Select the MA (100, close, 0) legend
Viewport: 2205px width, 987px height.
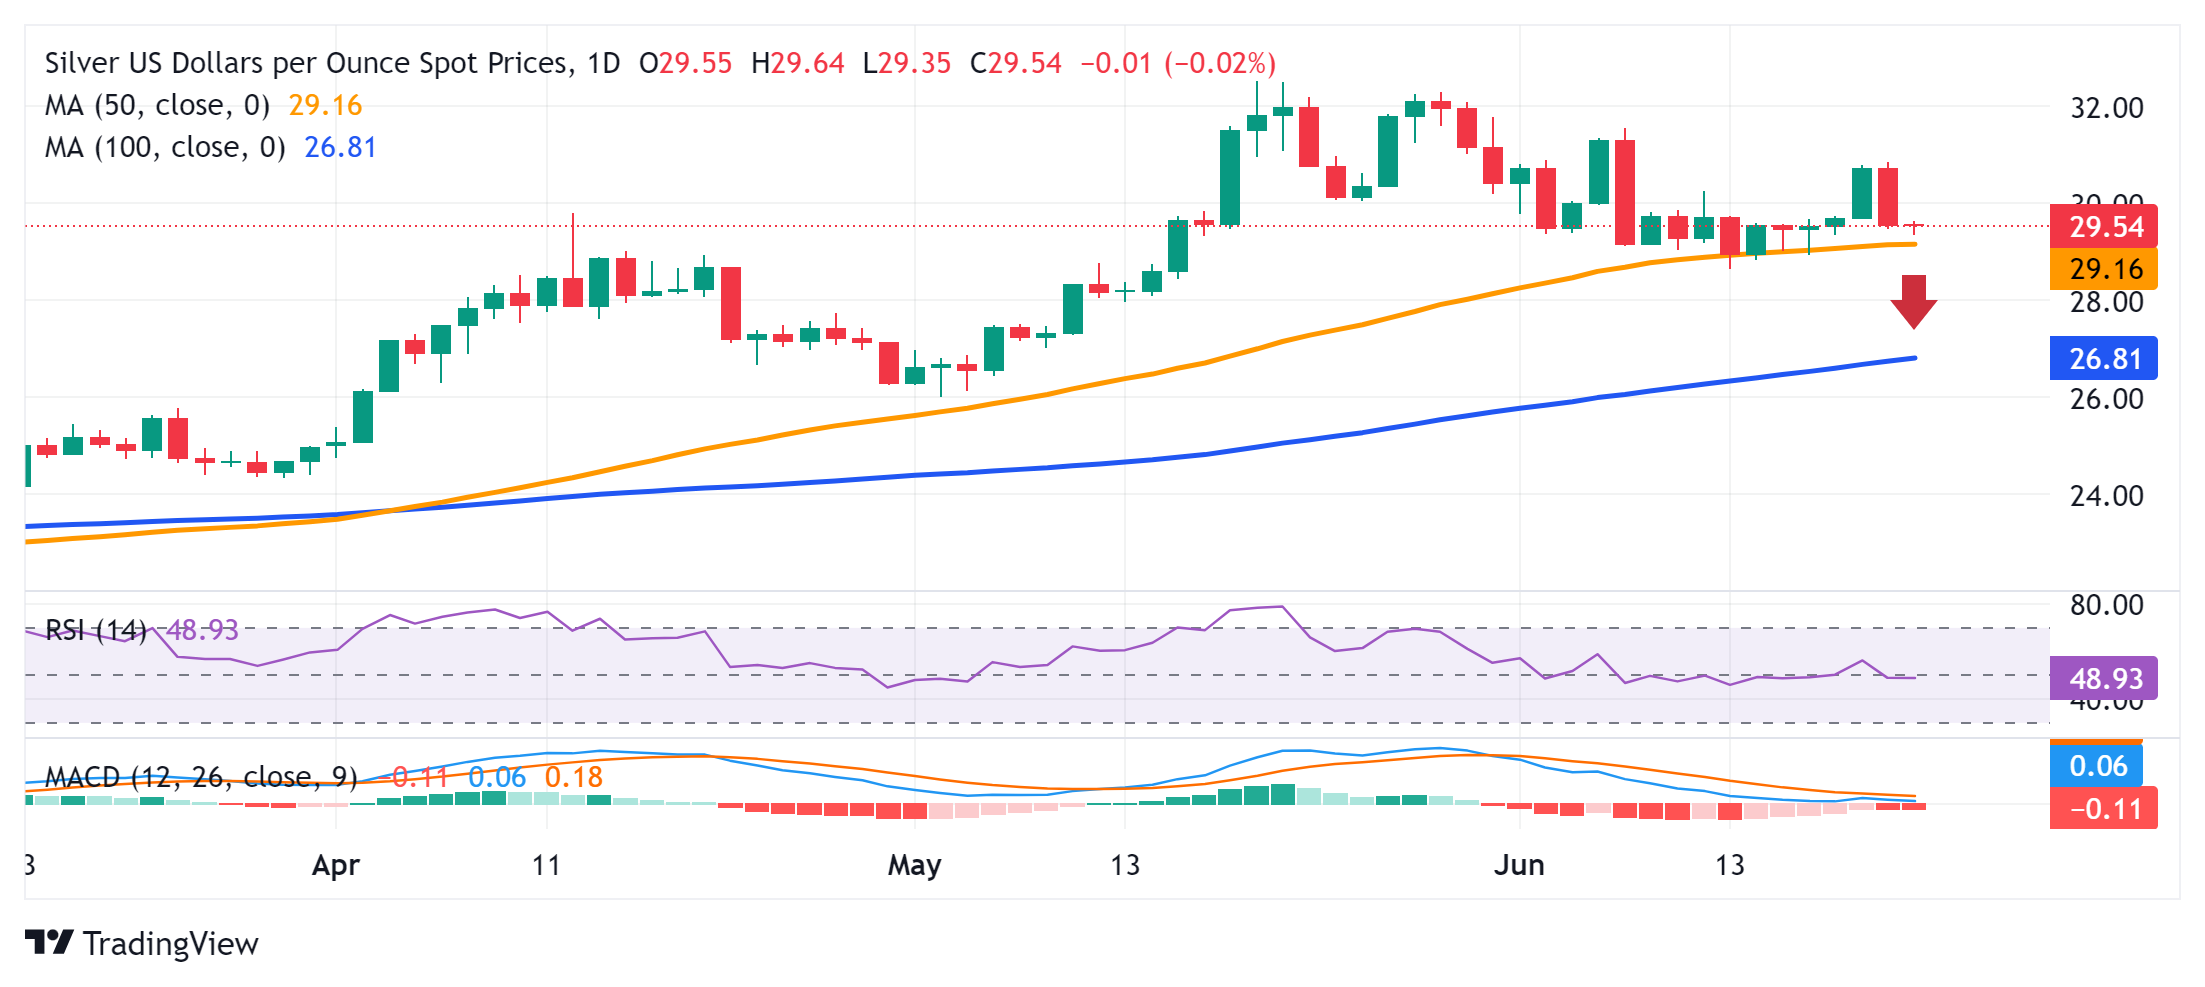pyautogui.click(x=165, y=147)
